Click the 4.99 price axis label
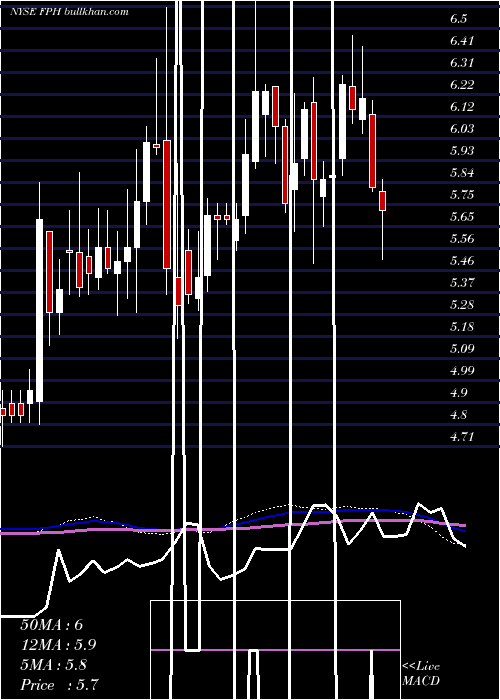 (x=462, y=371)
